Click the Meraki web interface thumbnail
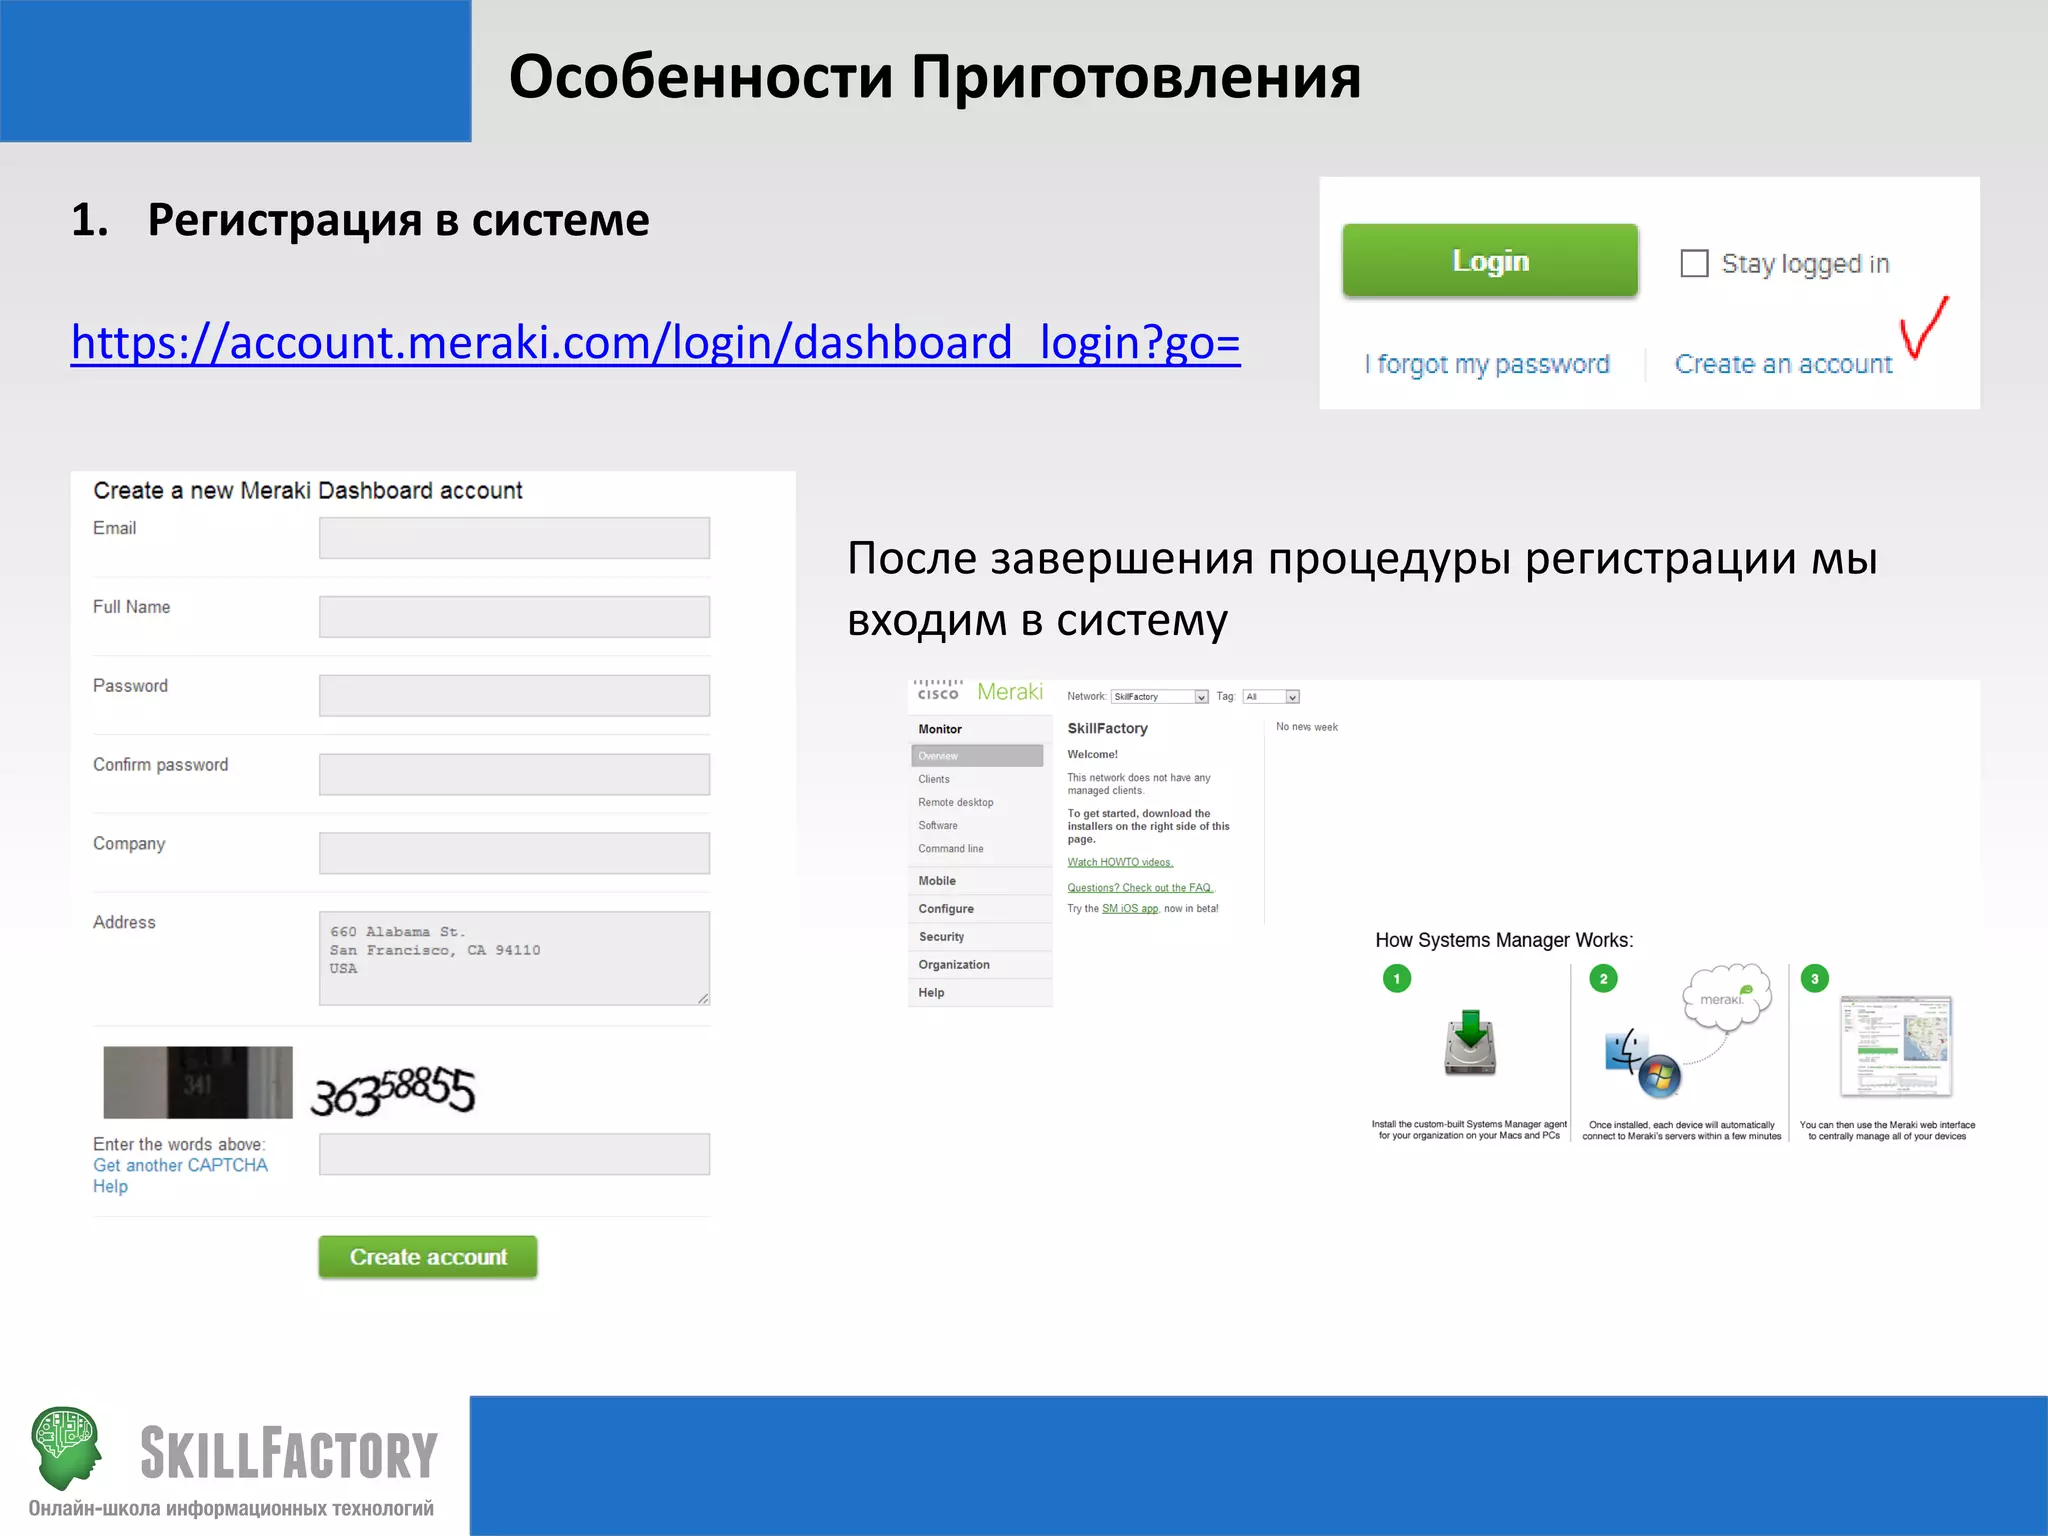The height and width of the screenshot is (1536, 2048). coord(1896,1046)
